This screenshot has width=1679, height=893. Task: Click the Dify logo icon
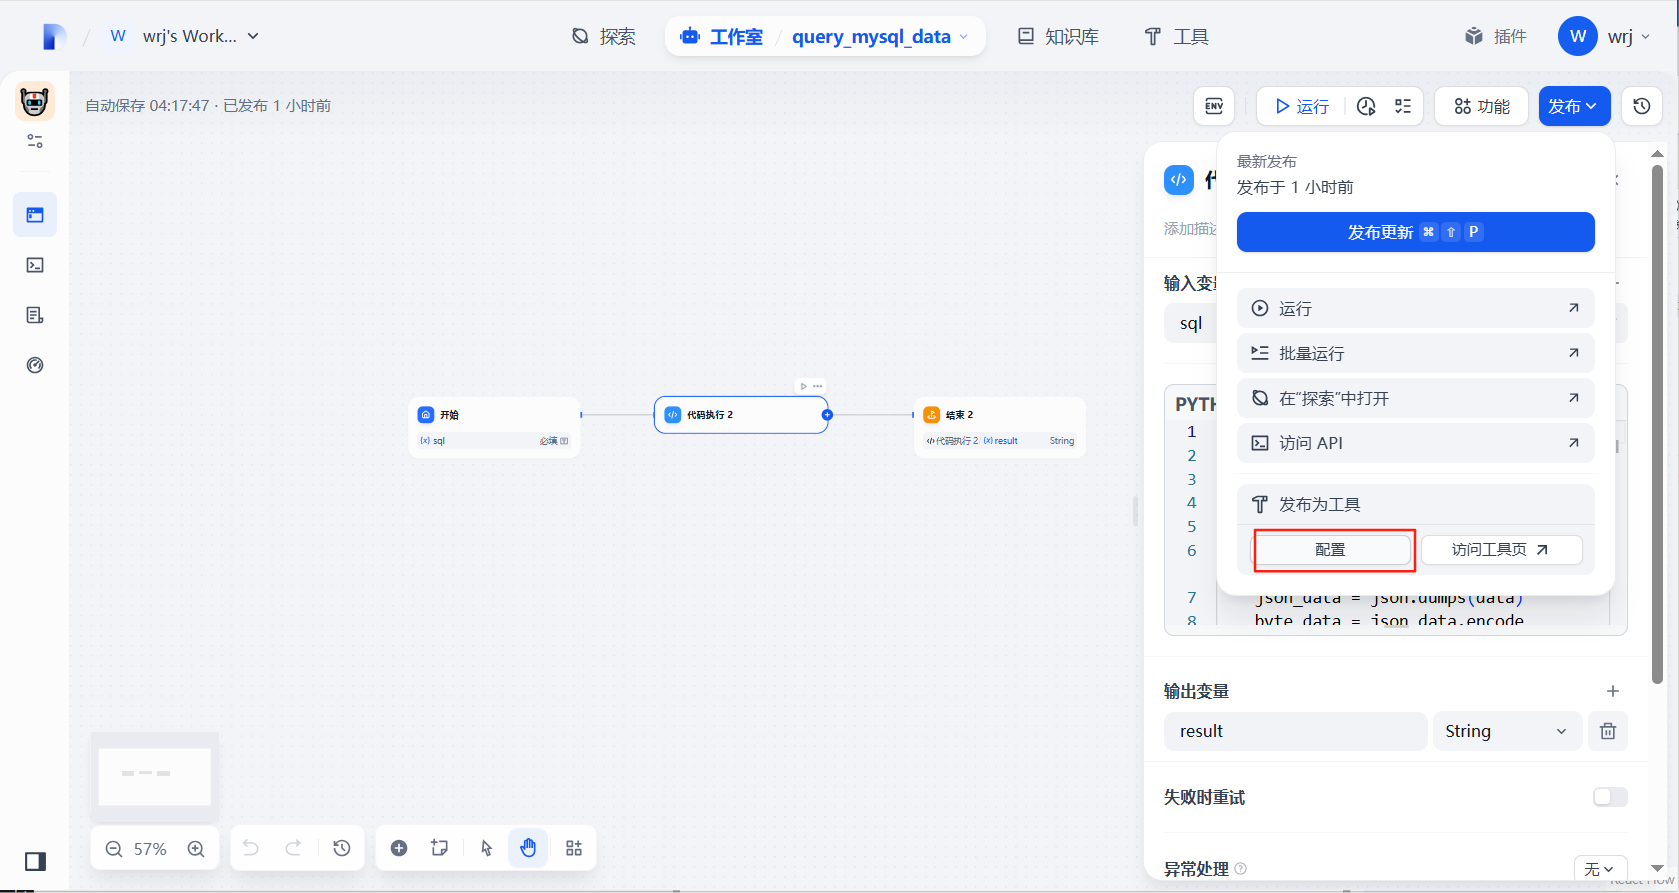pyautogui.click(x=54, y=37)
